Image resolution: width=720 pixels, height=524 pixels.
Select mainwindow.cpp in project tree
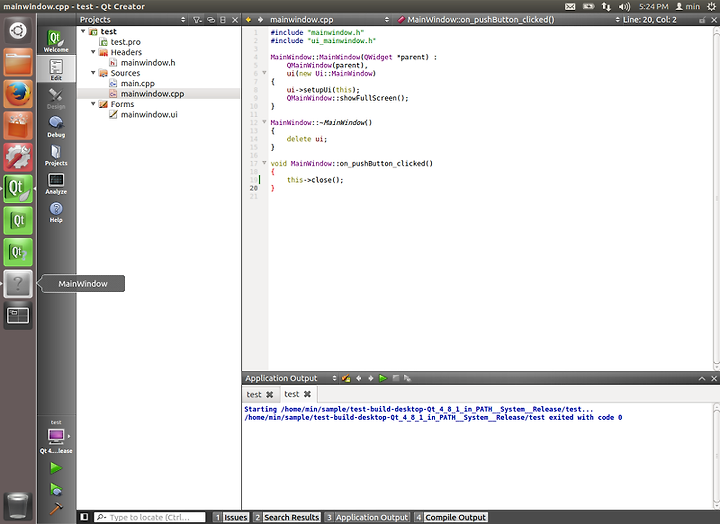click(x=152, y=94)
